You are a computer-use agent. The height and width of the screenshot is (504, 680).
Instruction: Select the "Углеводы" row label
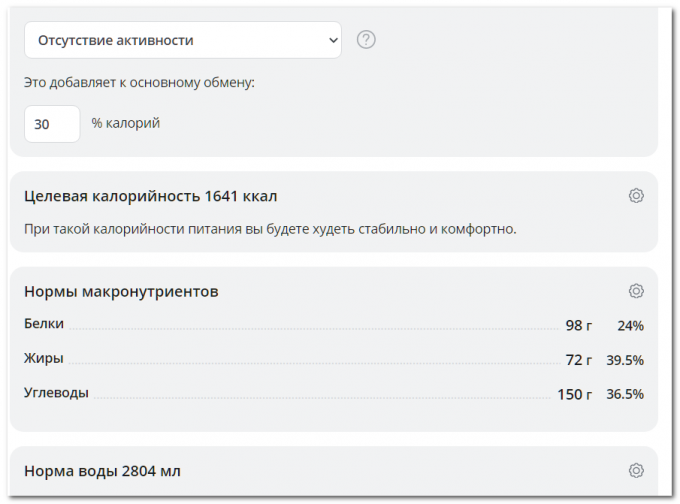click(56, 393)
